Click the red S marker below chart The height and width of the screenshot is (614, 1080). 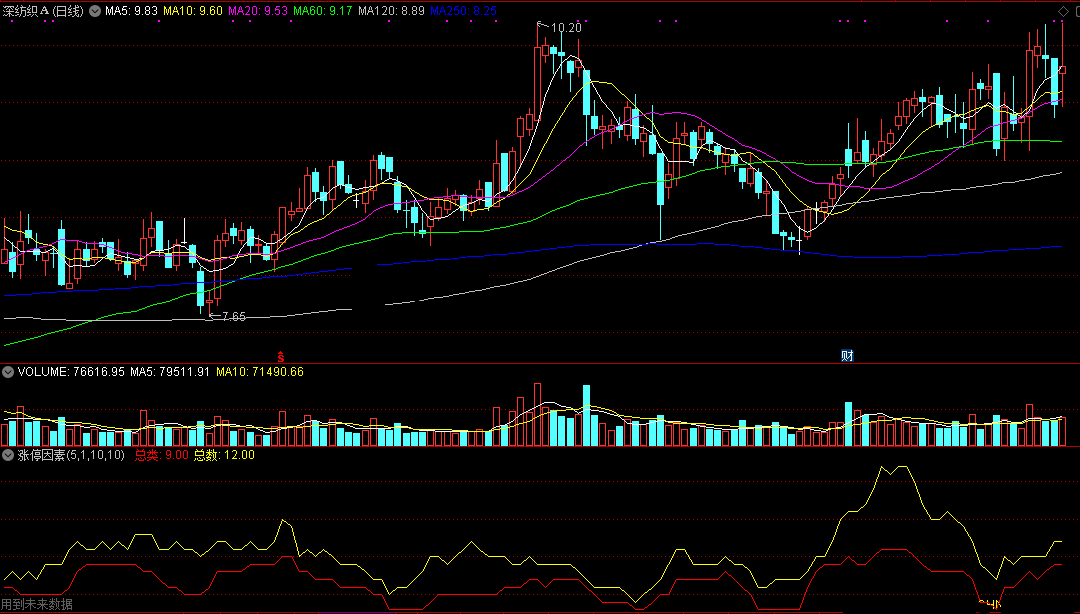coord(280,356)
